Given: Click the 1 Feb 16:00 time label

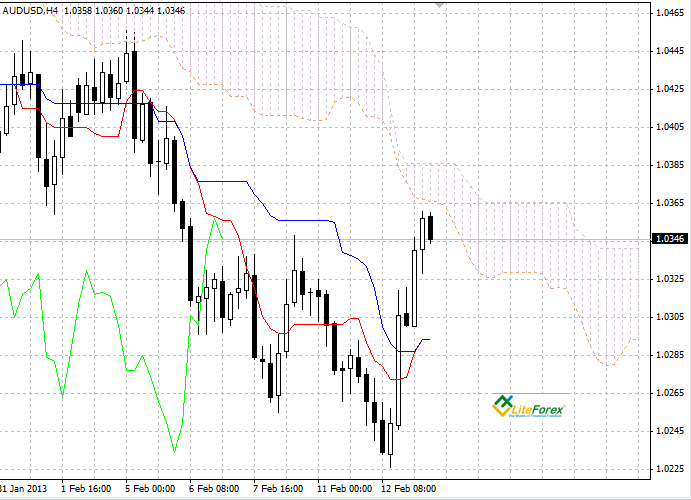Looking at the screenshot, I should coord(86,489).
